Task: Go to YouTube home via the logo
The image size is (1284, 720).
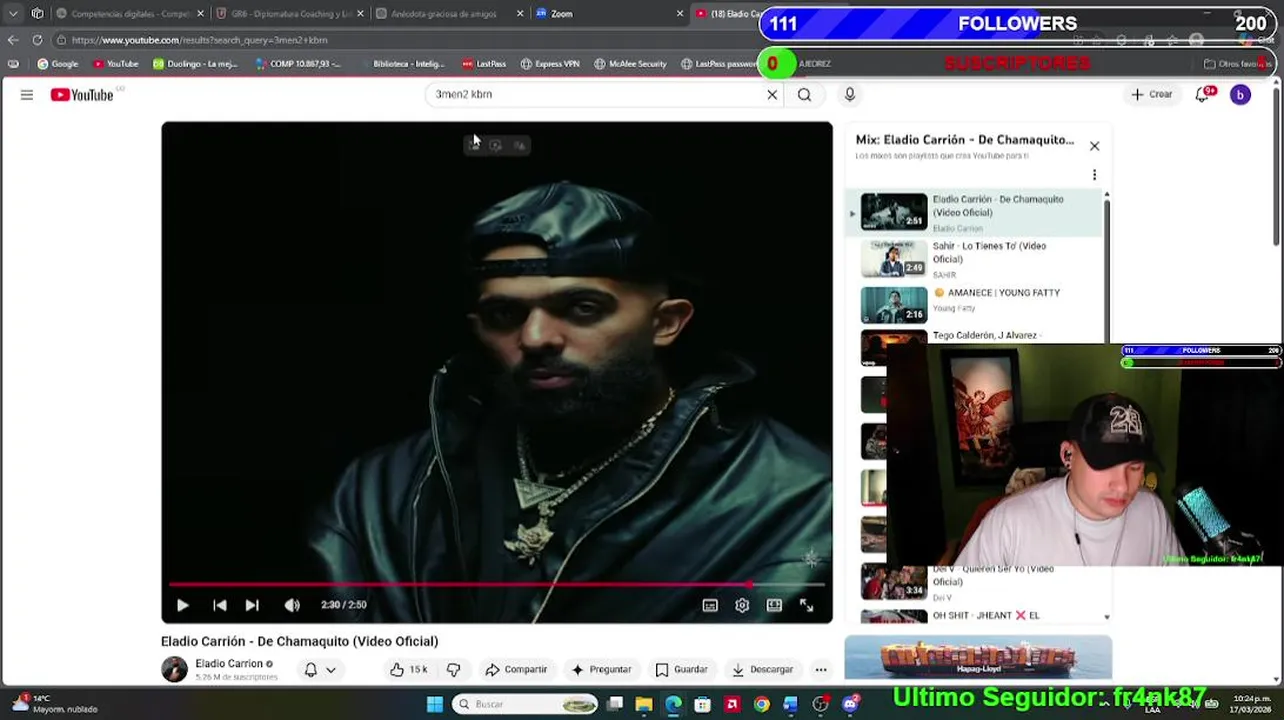Action: (x=82, y=95)
